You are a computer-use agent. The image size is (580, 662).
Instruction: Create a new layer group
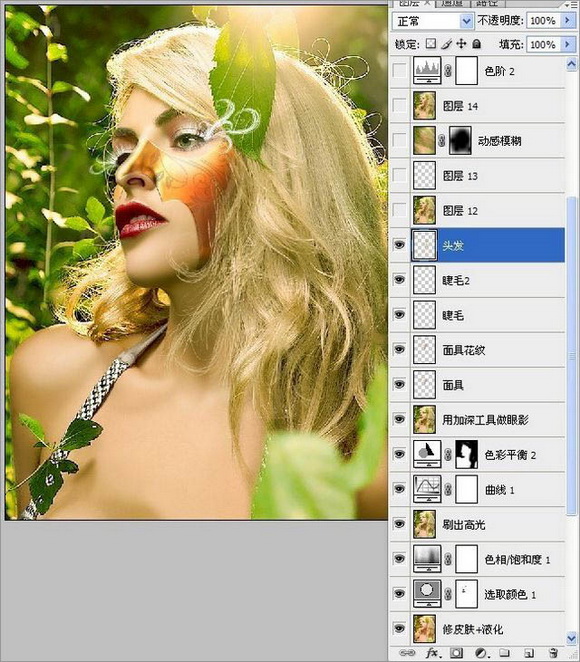click(504, 653)
